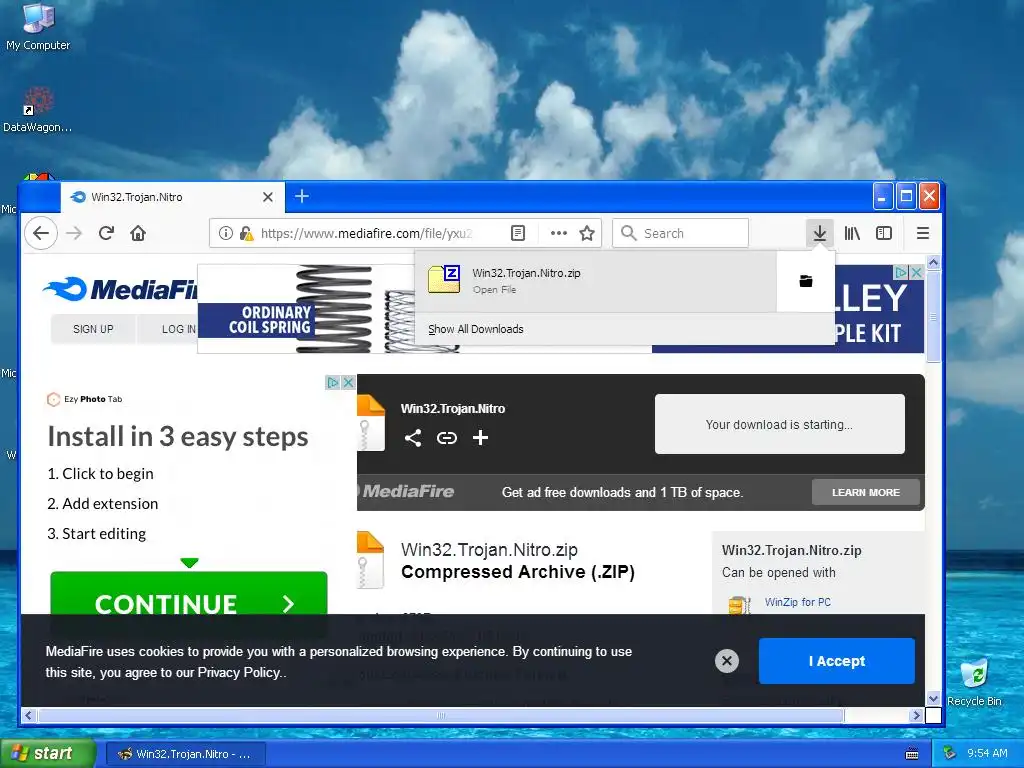This screenshot has height=768, width=1024.
Task: Accept cookies with I Accept button
Action: coord(837,661)
